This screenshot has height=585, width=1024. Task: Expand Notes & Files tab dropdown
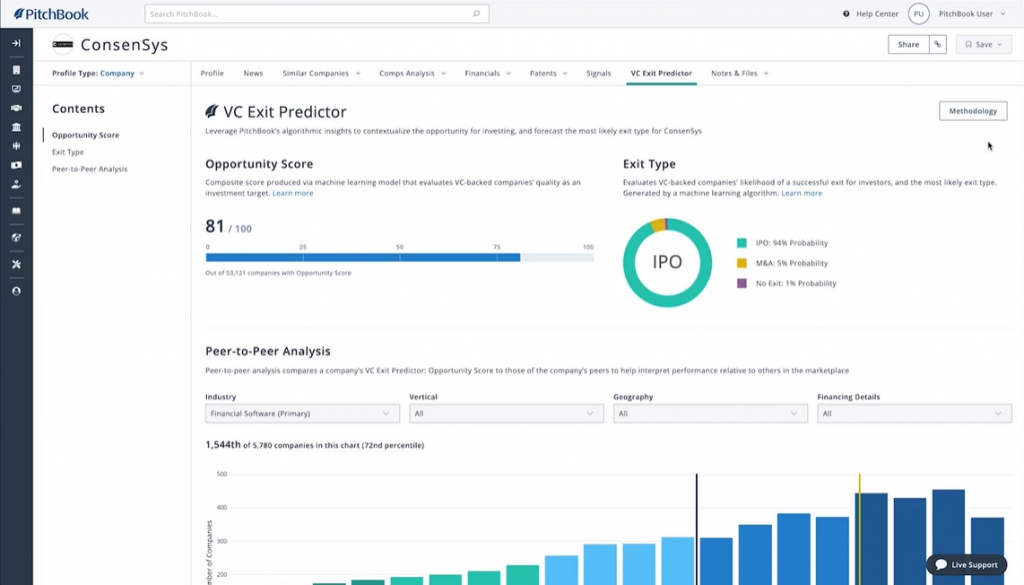click(766, 73)
